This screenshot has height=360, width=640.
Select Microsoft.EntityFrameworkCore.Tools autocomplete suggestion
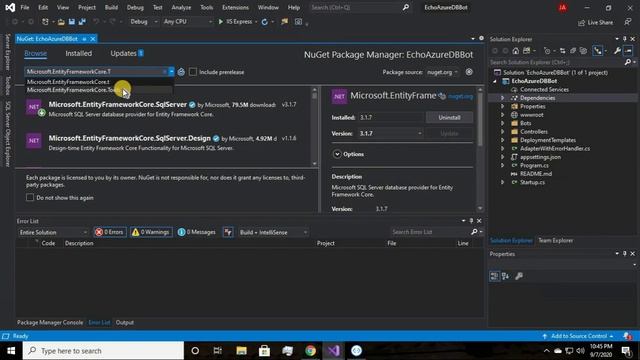pyautogui.click(x=99, y=90)
